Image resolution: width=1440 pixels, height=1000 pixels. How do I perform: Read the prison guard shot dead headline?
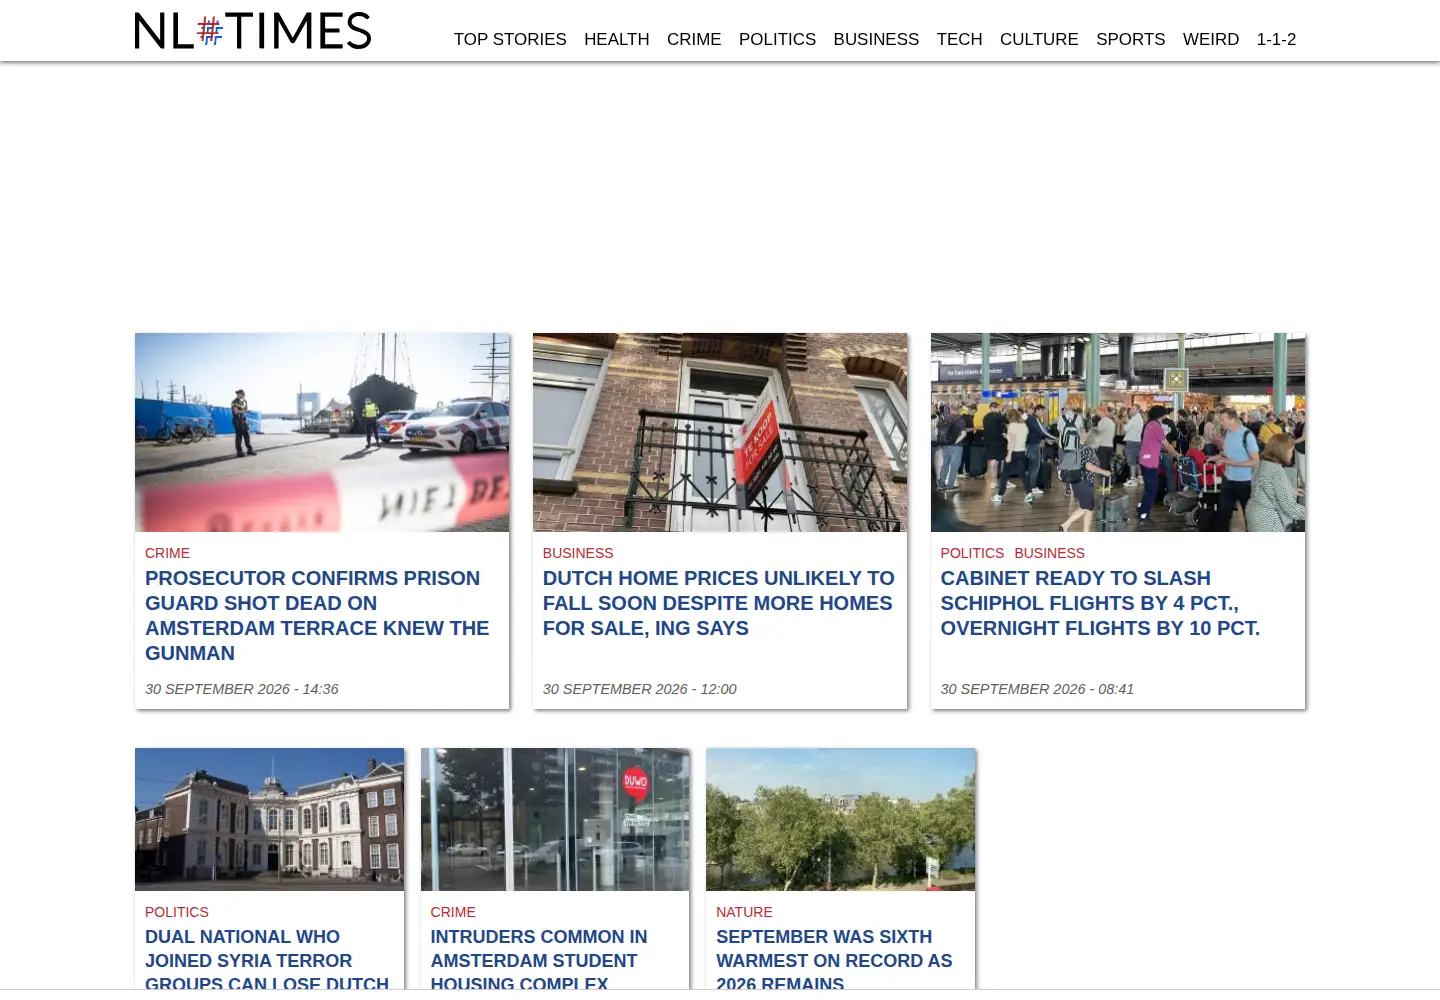tap(317, 615)
